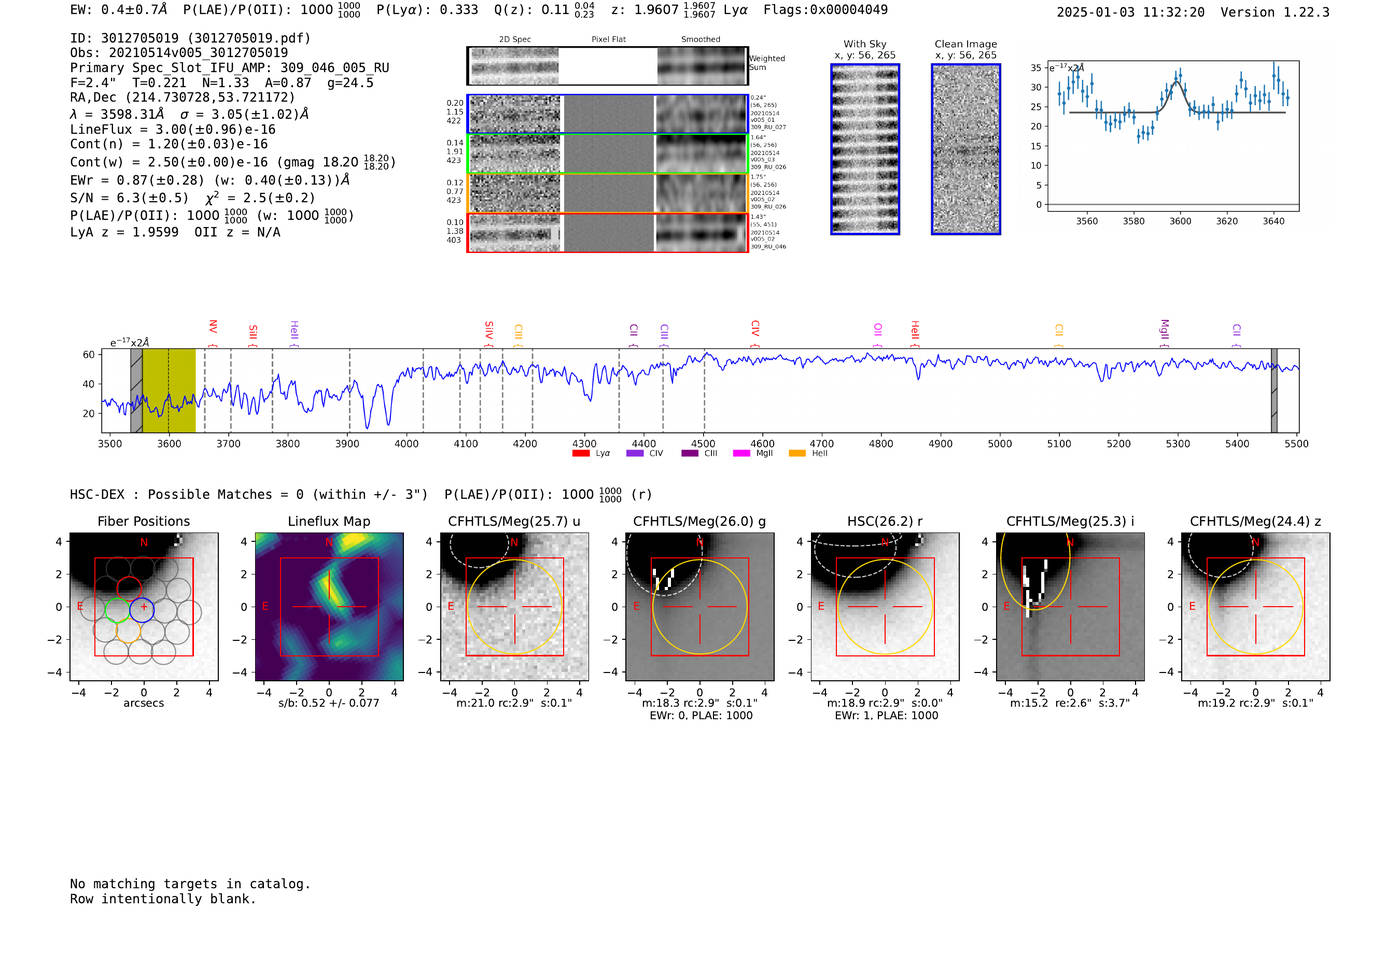
Task: Click the Flags:0x00004049 text
Action: 825,10
